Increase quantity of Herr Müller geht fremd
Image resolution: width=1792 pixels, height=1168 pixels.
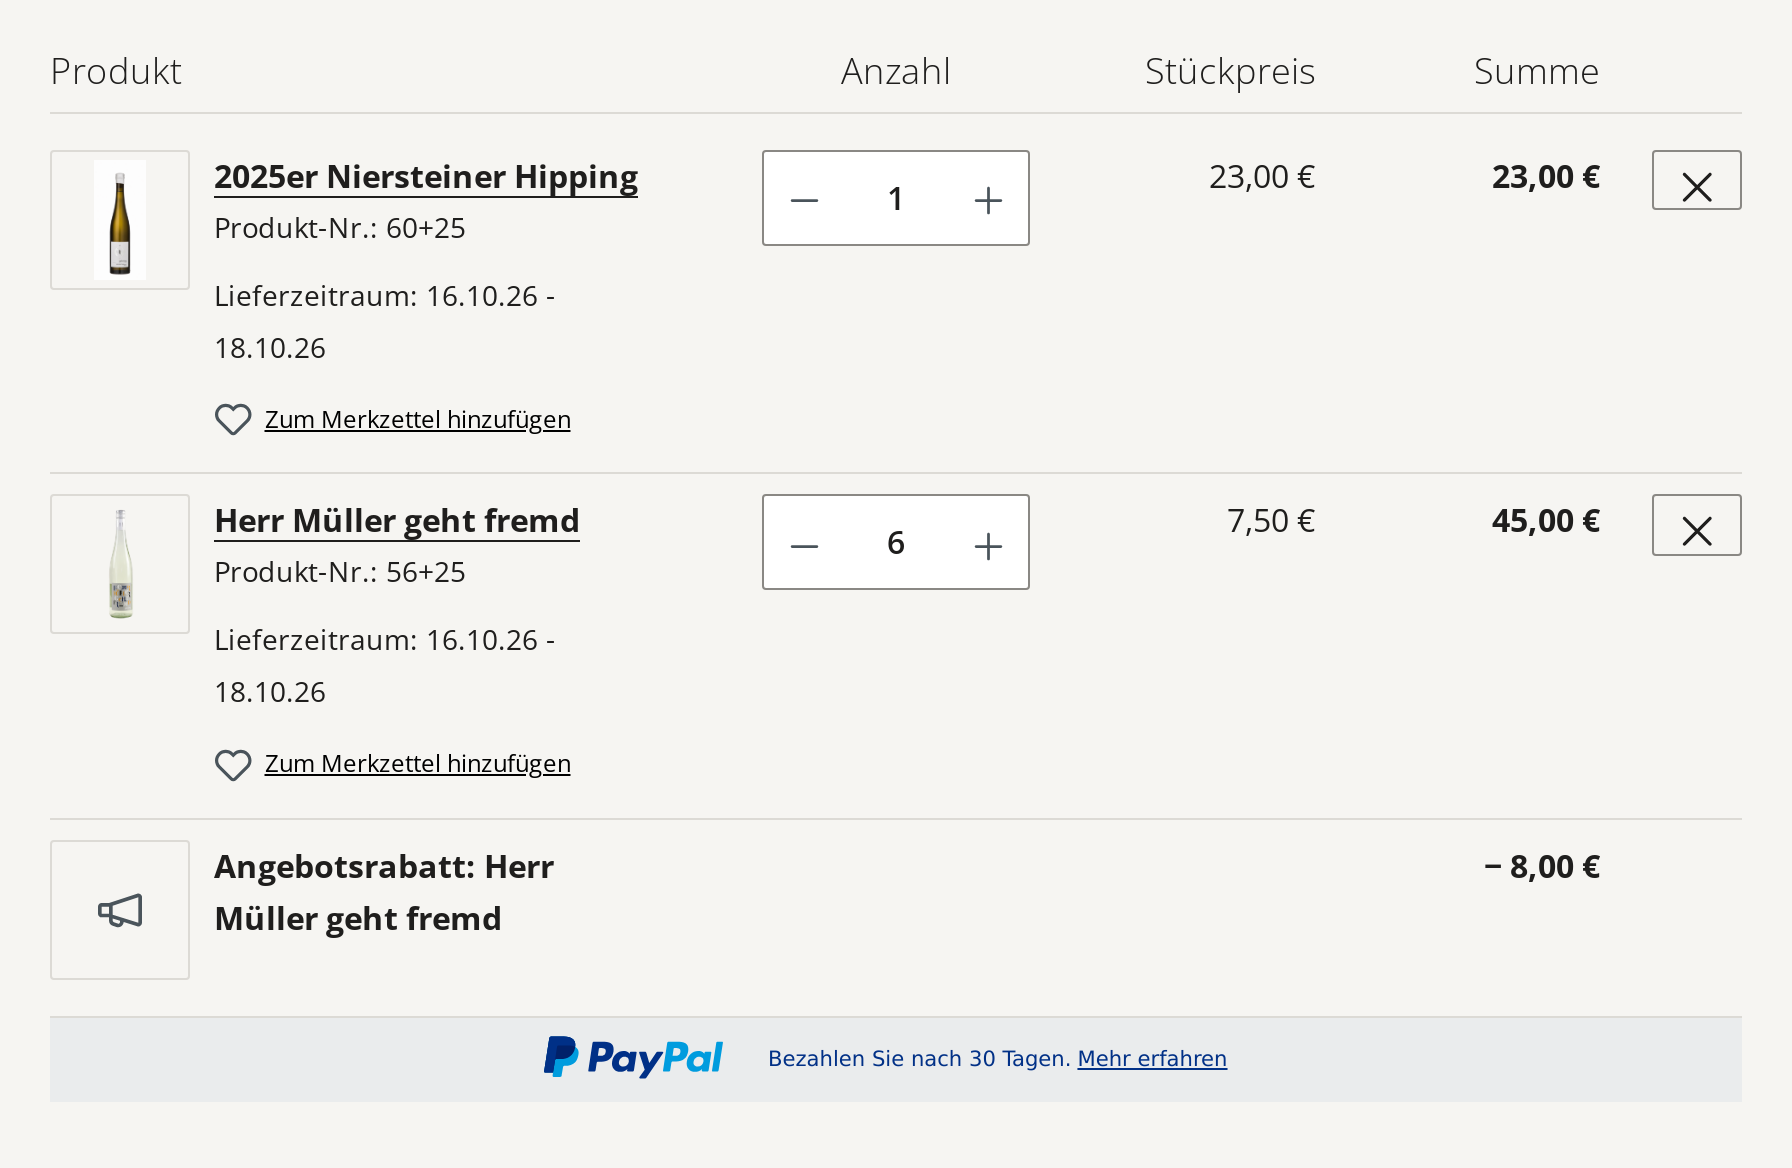988,545
